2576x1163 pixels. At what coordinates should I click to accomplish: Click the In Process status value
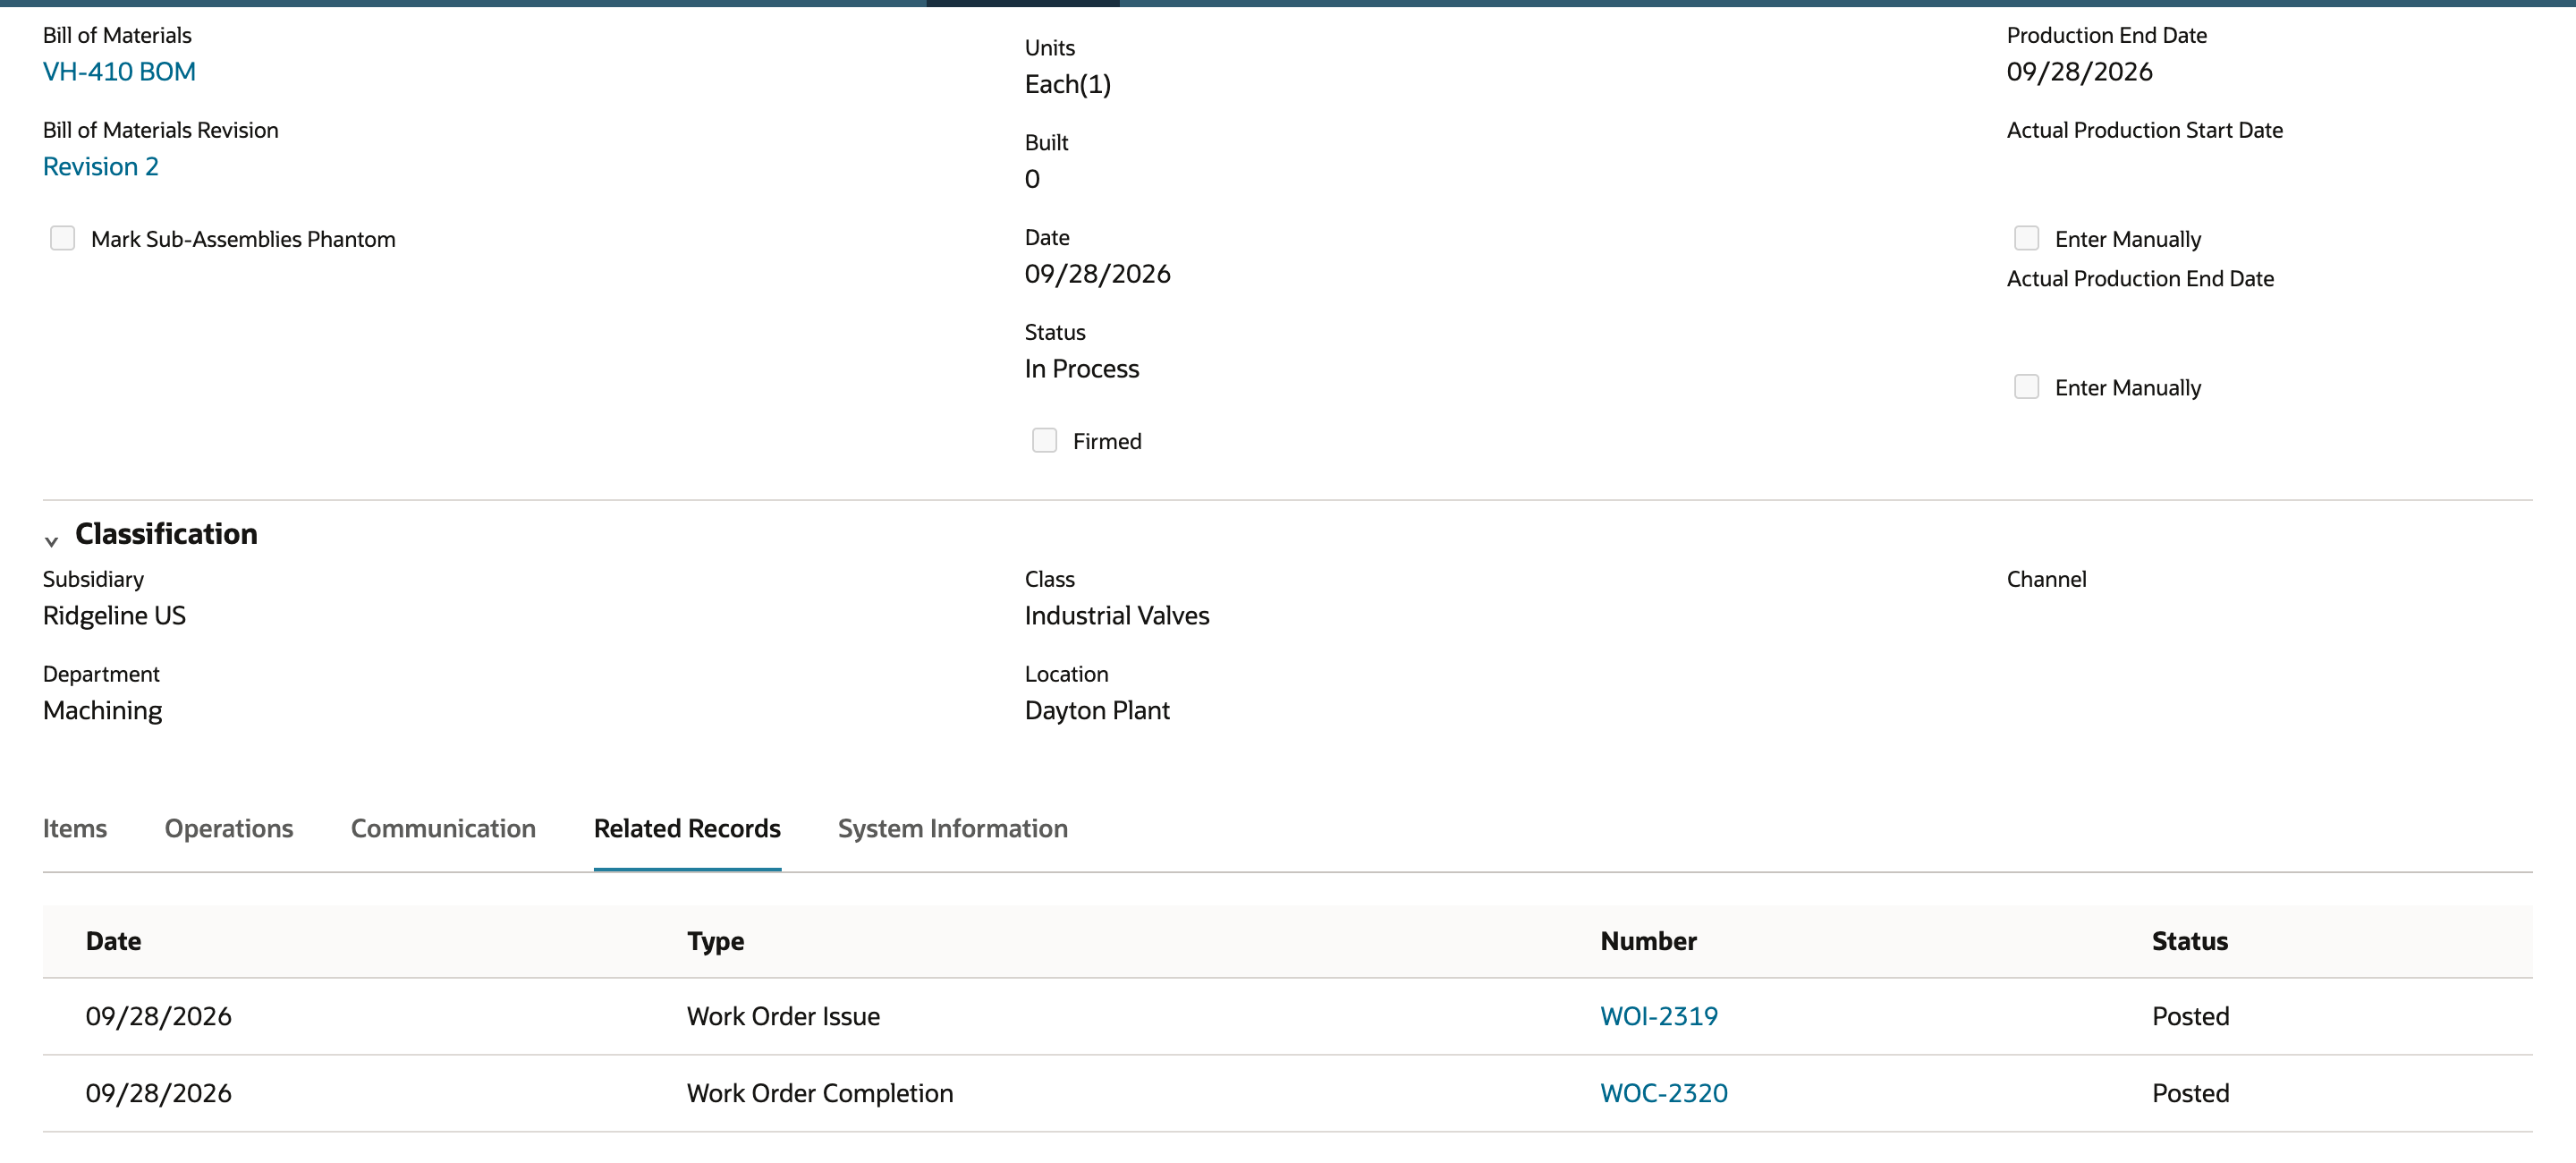(x=1081, y=369)
